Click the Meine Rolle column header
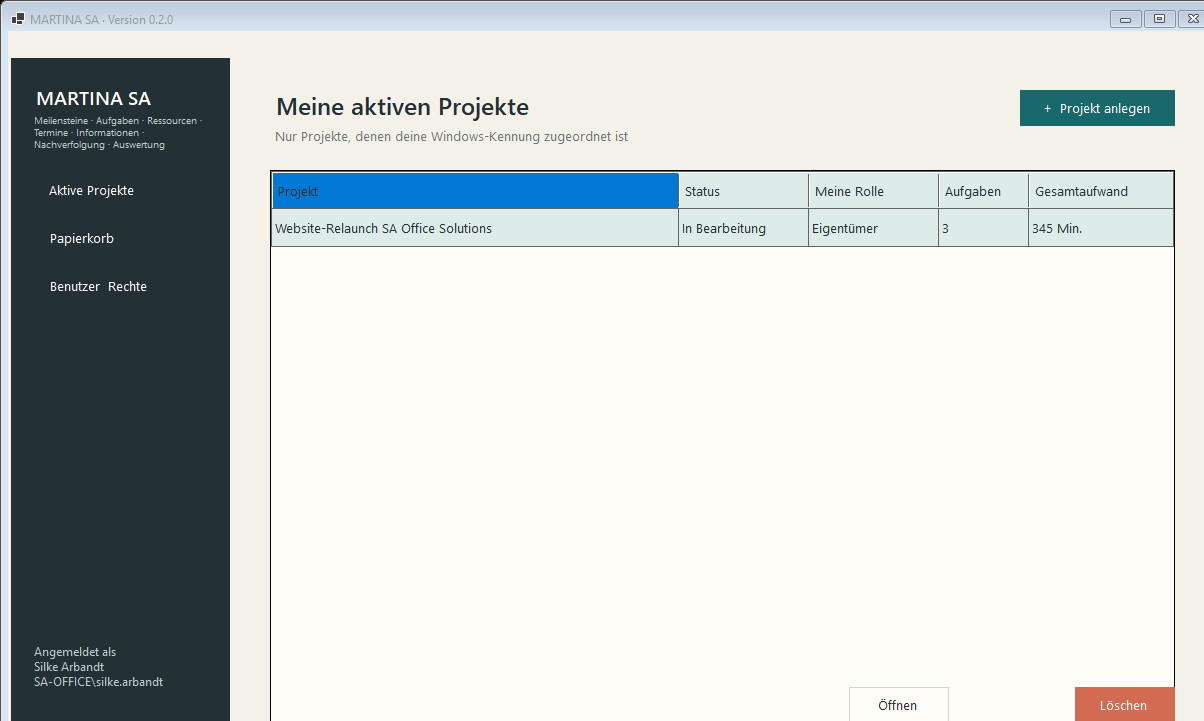This screenshot has height=721, width=1204. click(874, 191)
